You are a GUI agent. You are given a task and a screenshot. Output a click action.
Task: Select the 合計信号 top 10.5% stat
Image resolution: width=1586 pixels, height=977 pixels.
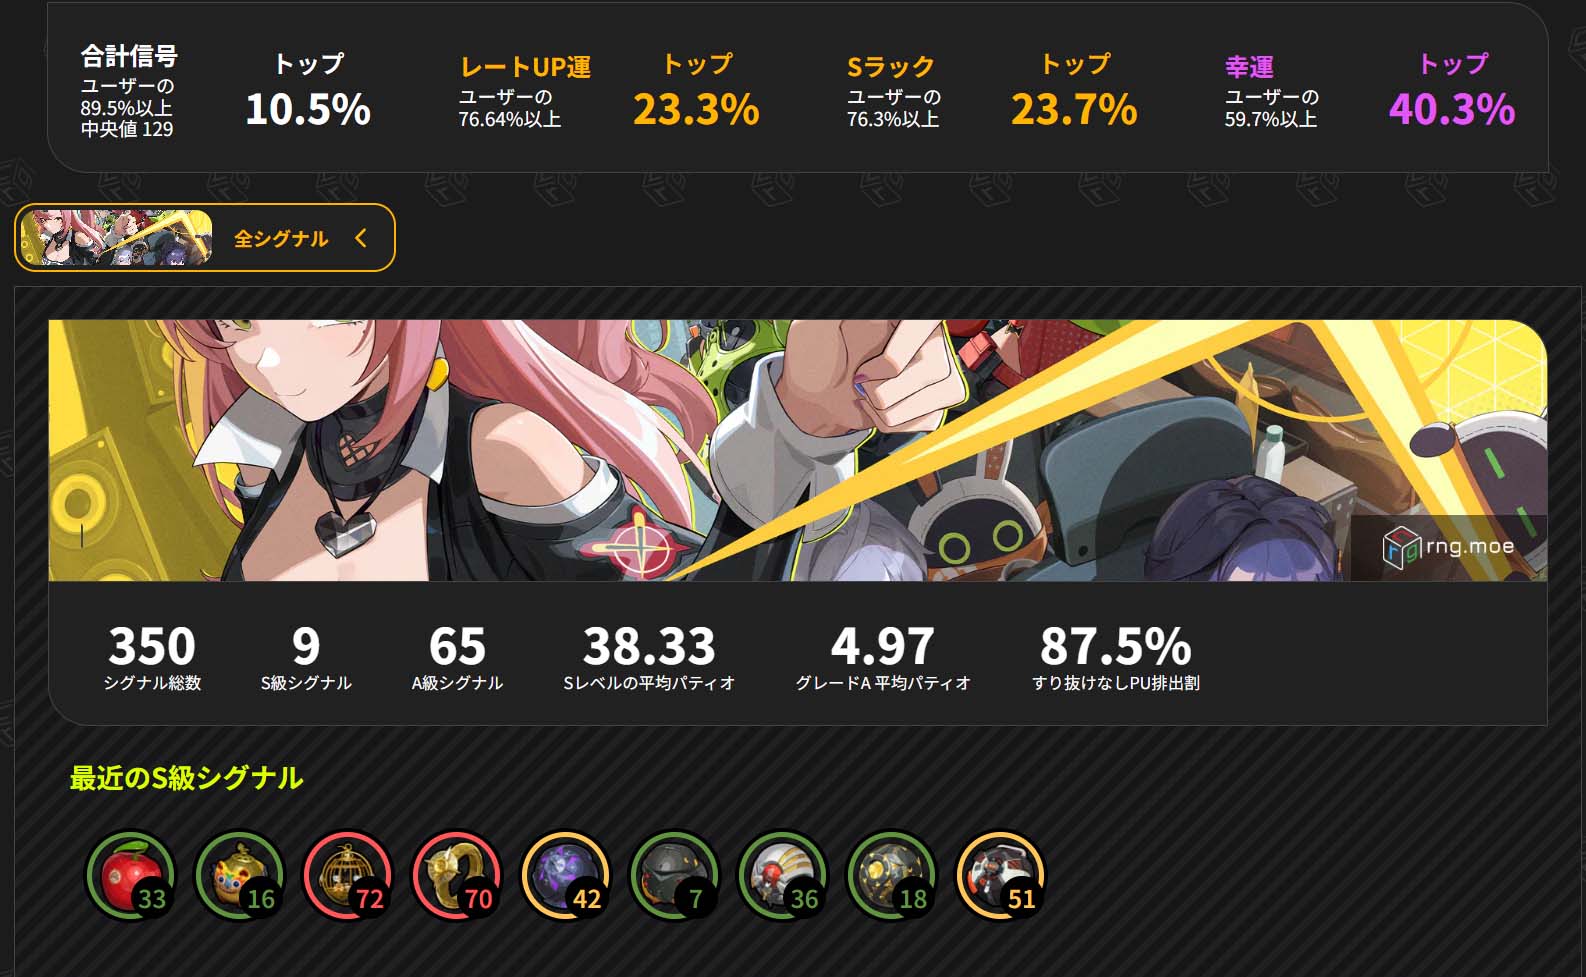pyautogui.click(x=308, y=92)
